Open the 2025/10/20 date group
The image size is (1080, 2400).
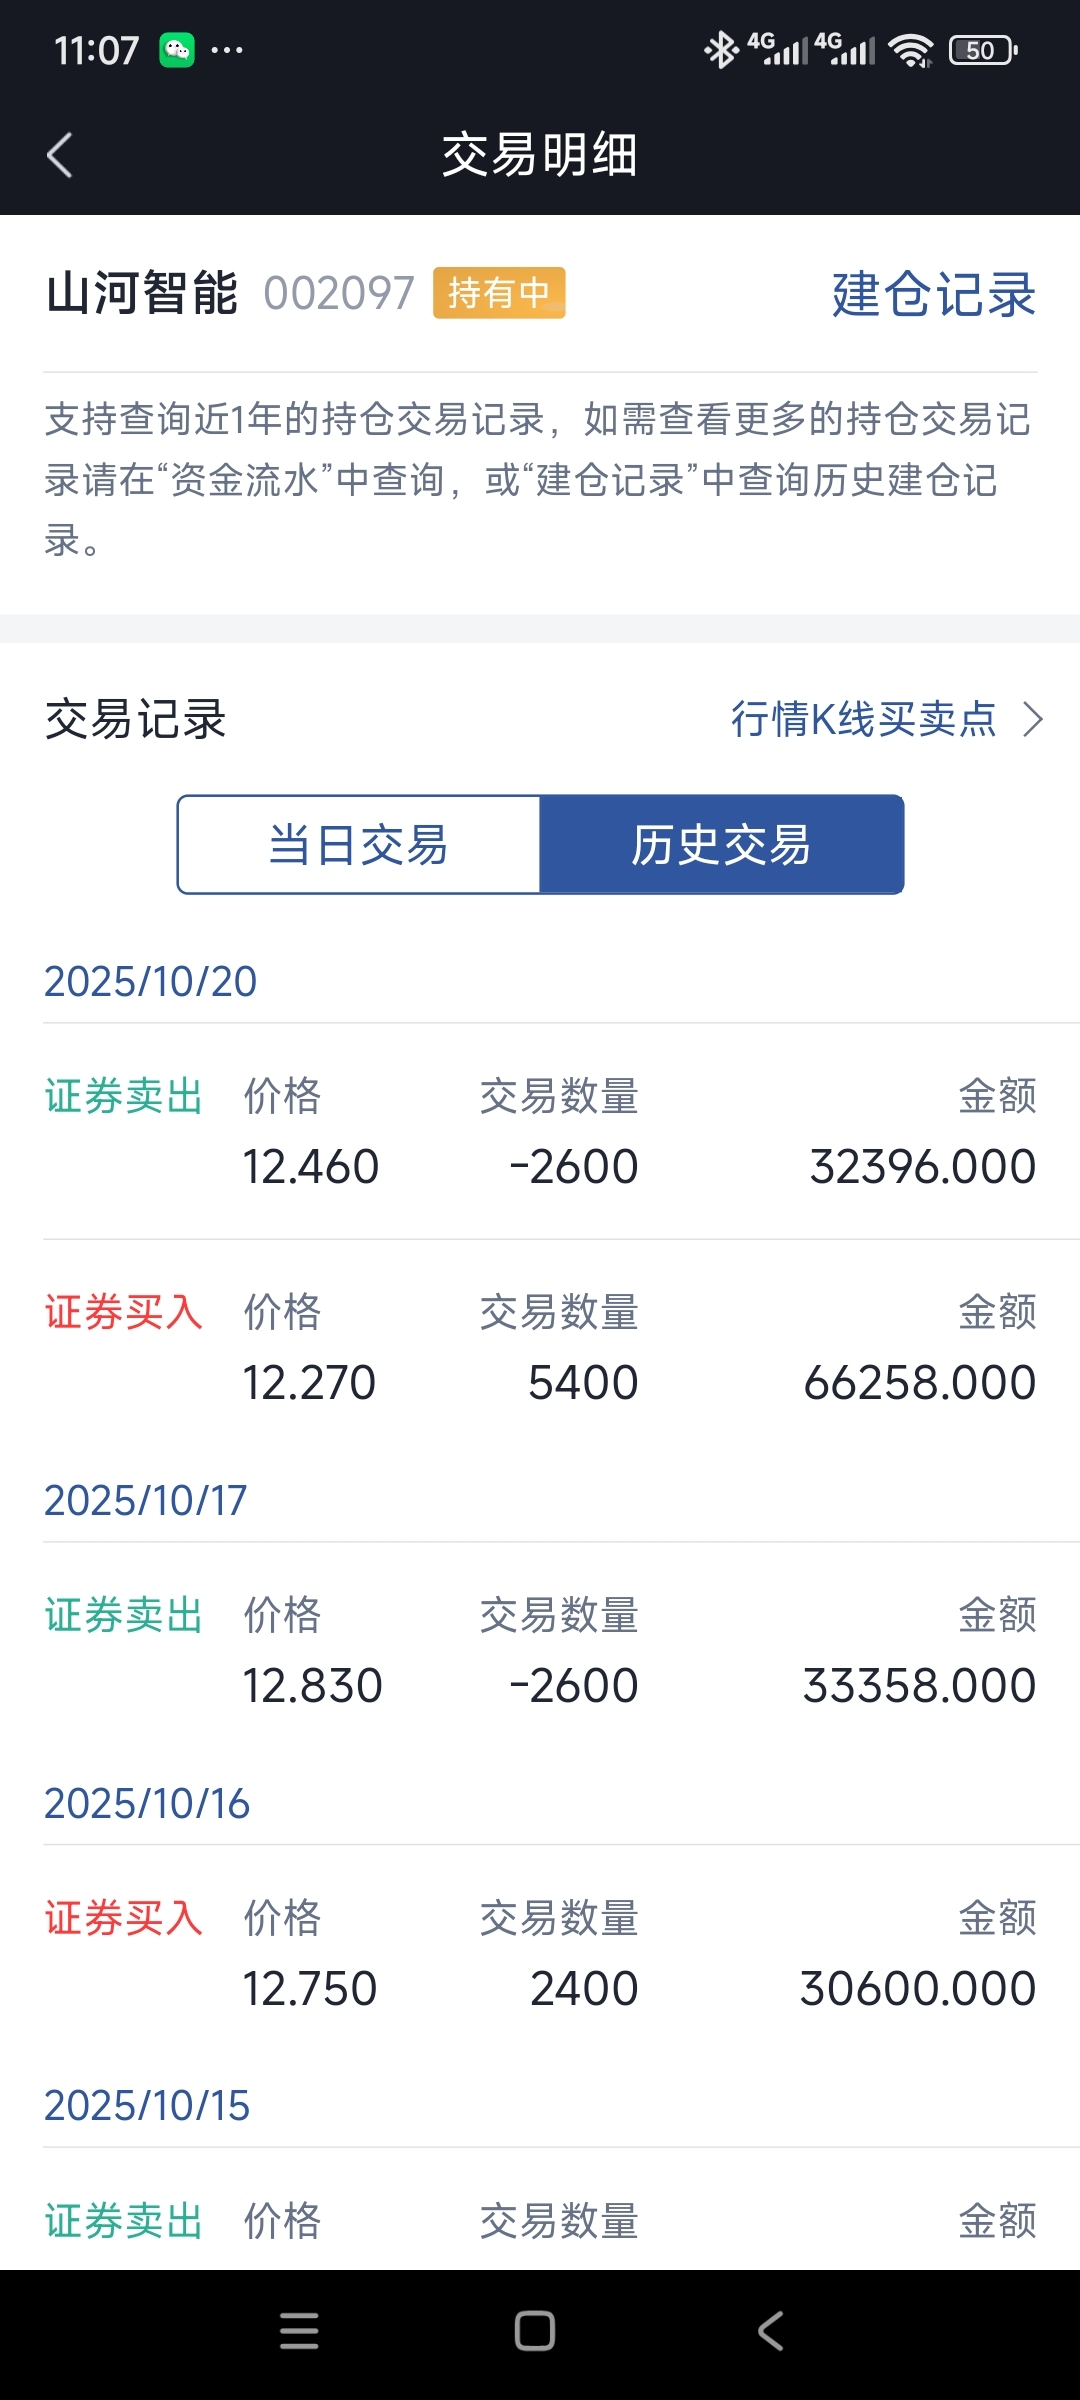click(x=150, y=981)
